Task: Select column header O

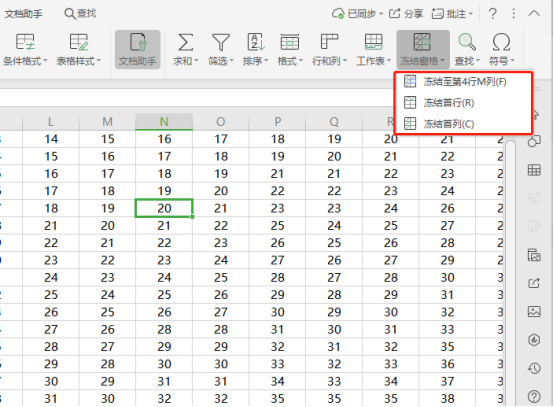Action: (x=221, y=122)
